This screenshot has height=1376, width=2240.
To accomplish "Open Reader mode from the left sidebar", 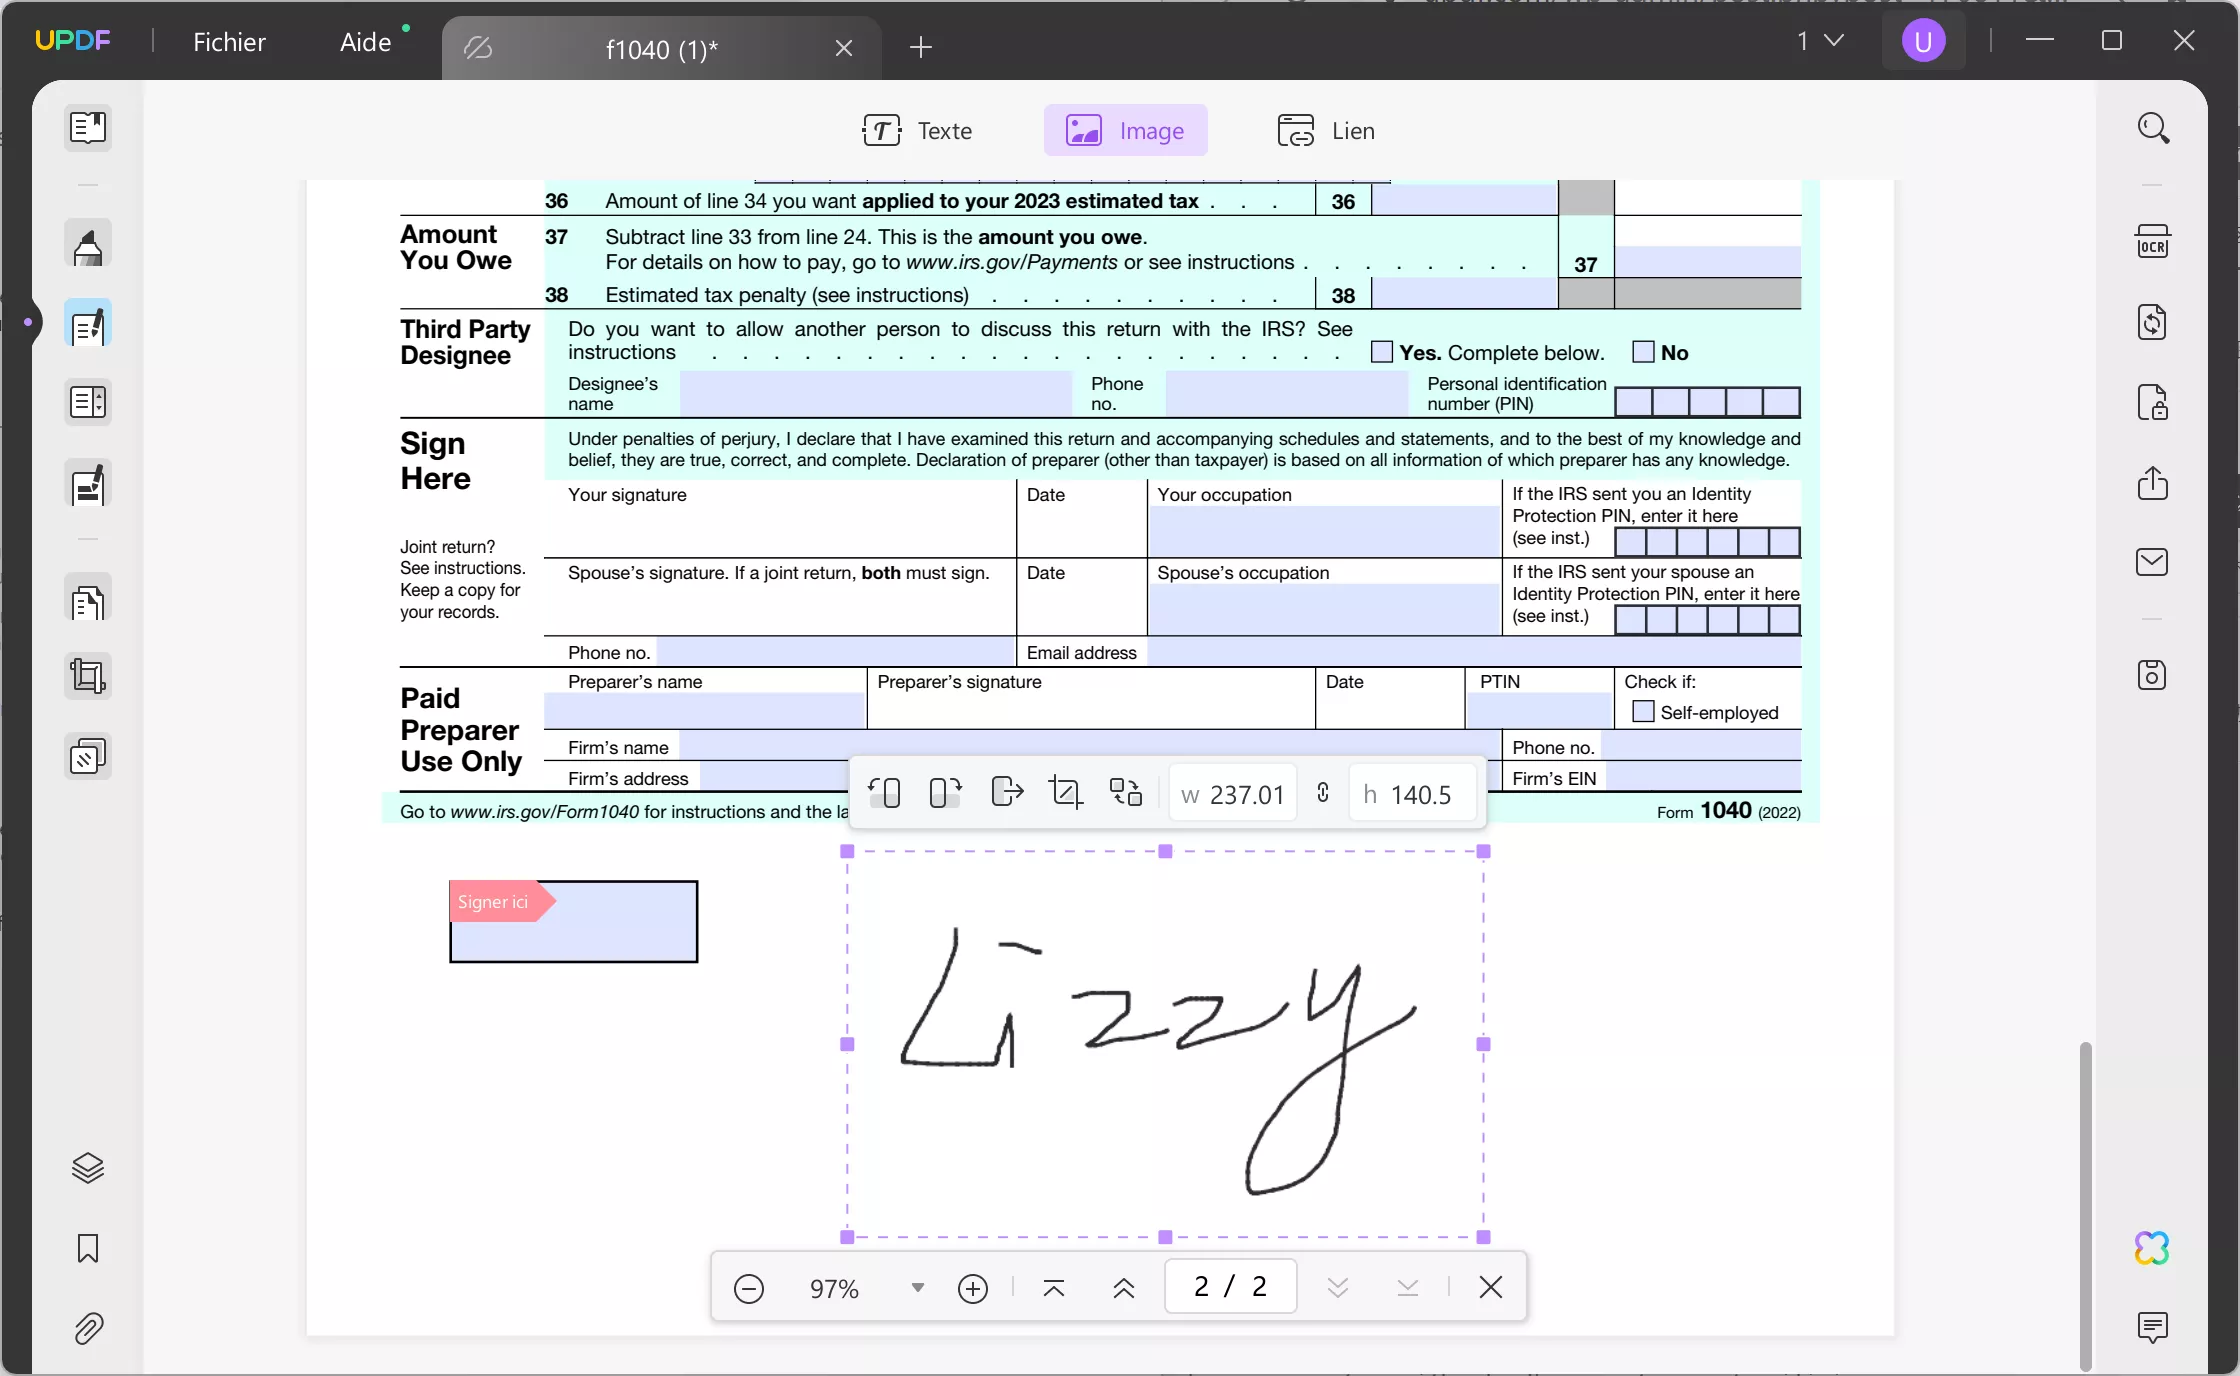I will tap(88, 128).
